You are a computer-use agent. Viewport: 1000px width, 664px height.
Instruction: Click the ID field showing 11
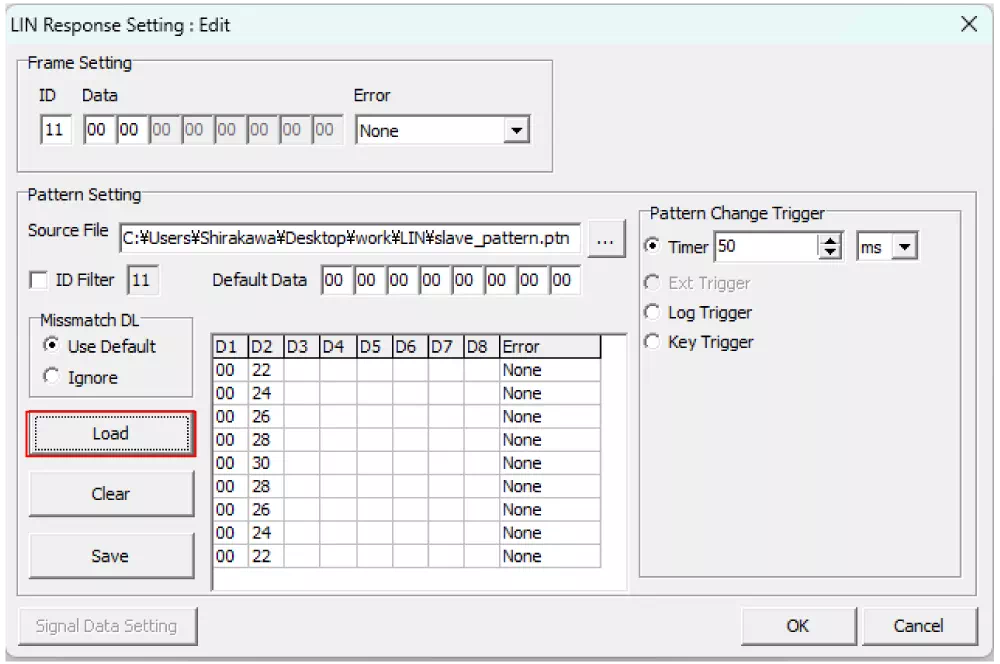pos(55,130)
